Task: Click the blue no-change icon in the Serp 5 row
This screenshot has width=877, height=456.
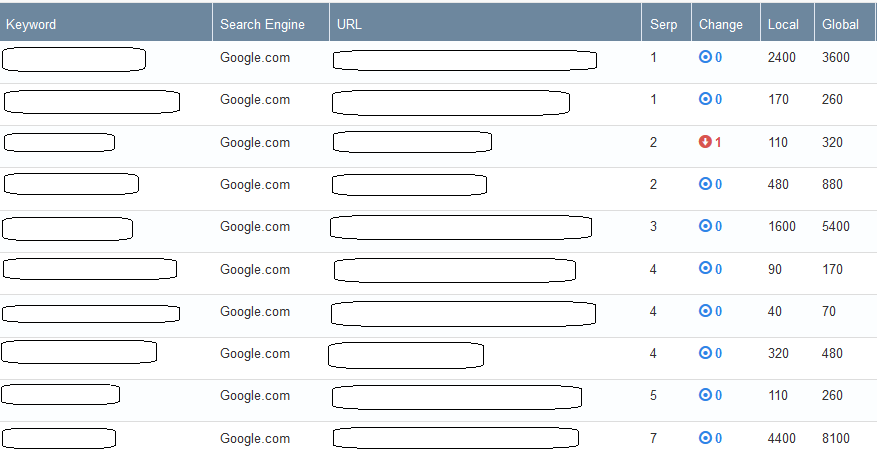Action: point(705,395)
